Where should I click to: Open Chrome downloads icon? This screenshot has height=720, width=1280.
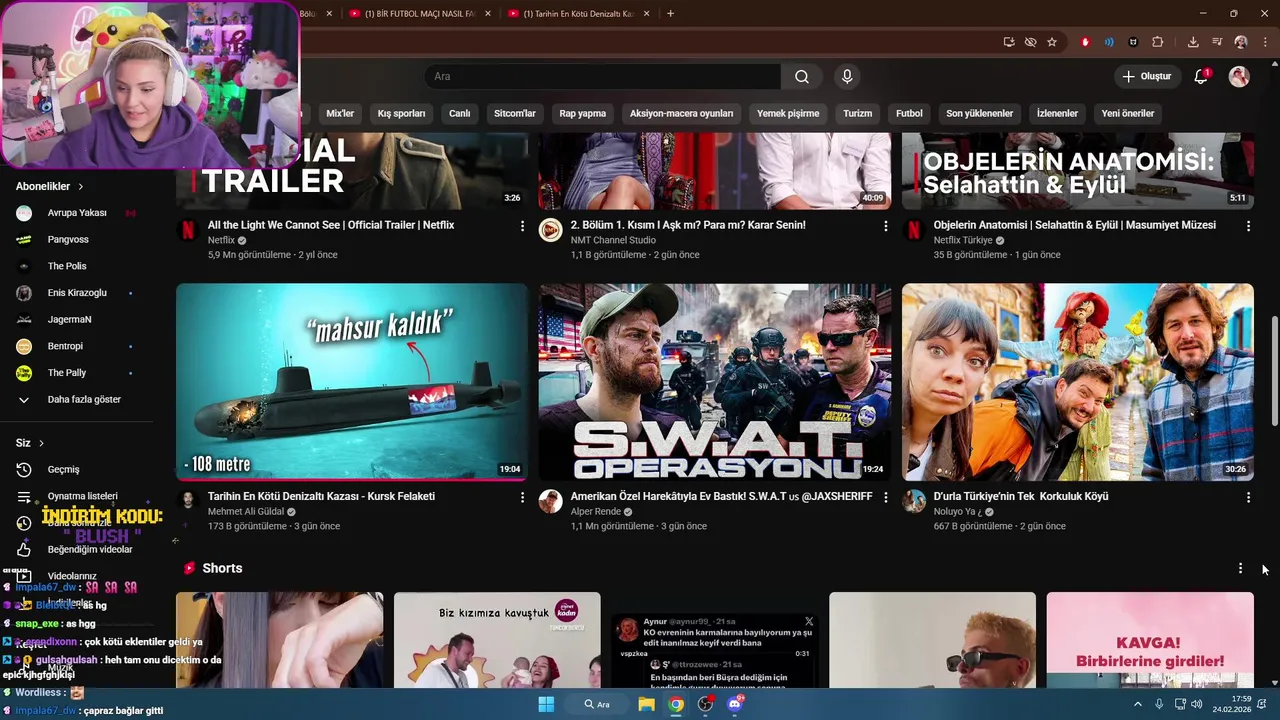pyautogui.click(x=1193, y=42)
